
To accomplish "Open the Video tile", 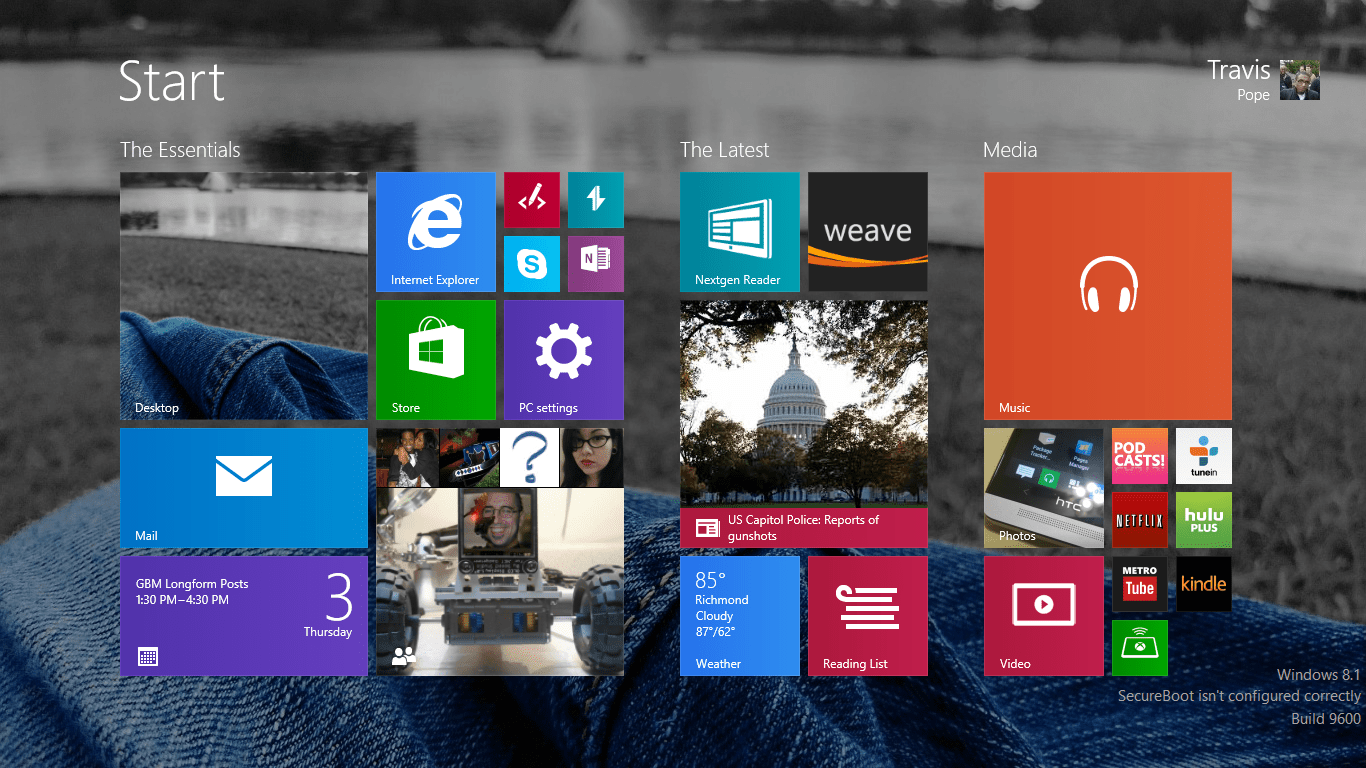I will [1043, 616].
